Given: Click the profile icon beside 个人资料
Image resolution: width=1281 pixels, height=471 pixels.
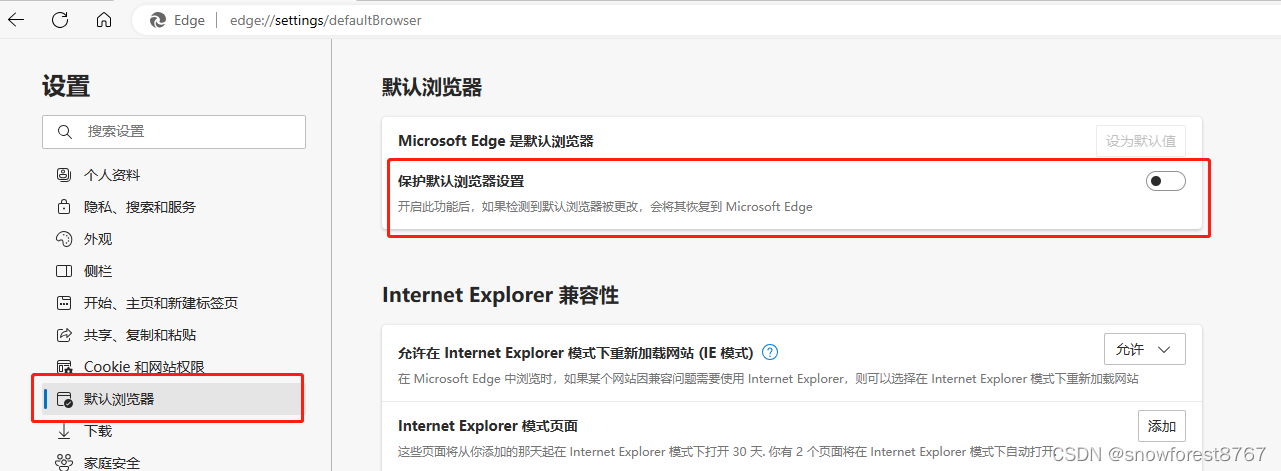Looking at the screenshot, I should pyautogui.click(x=64, y=175).
